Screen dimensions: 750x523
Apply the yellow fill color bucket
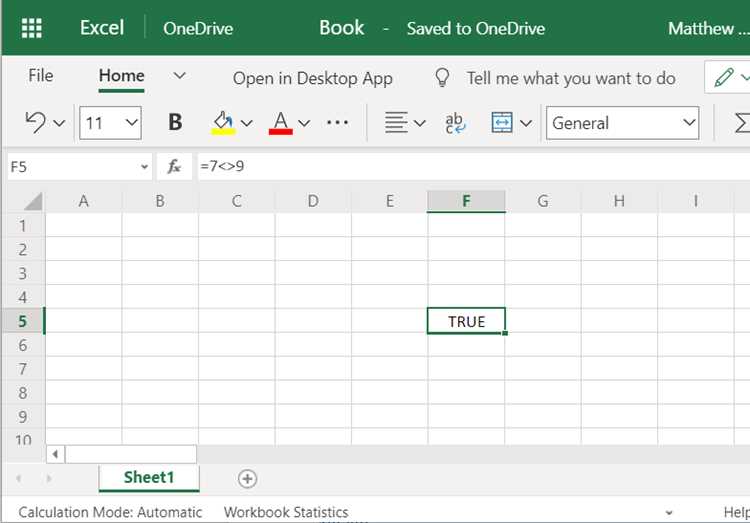pyautogui.click(x=223, y=122)
